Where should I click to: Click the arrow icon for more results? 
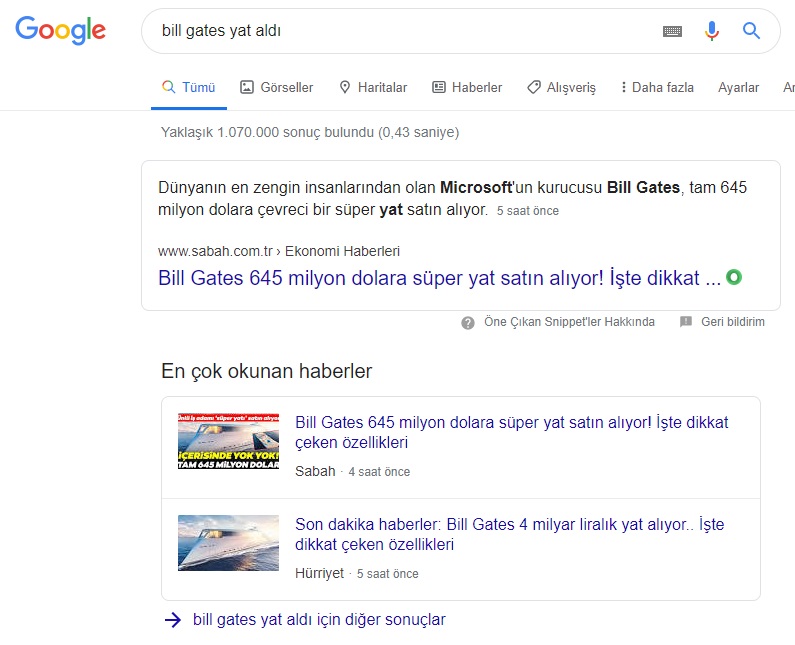[x=173, y=620]
